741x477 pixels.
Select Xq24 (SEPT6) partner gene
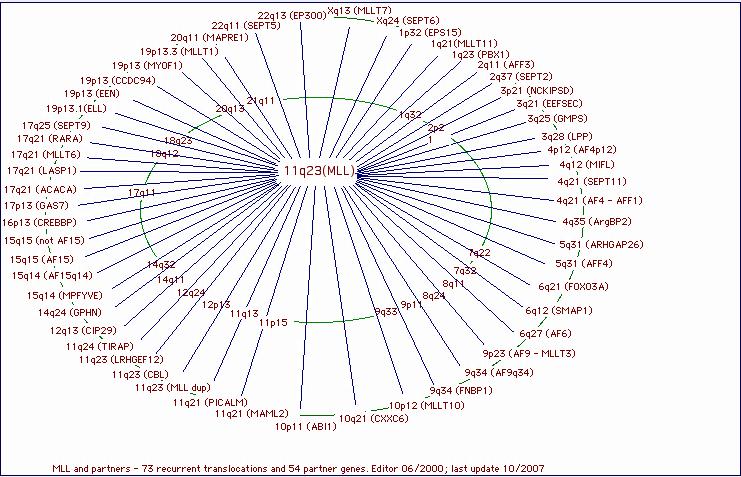408,21
